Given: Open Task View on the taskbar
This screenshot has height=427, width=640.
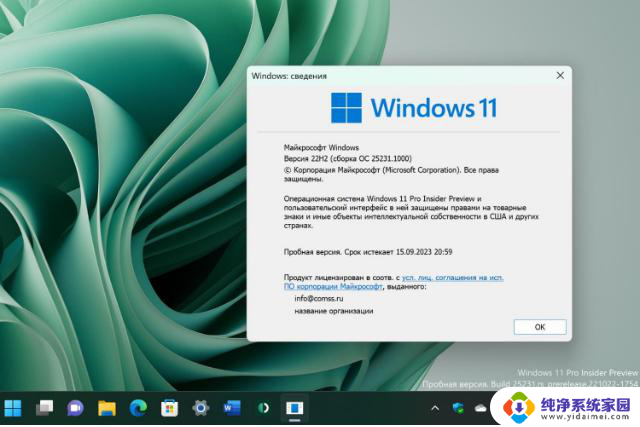Looking at the screenshot, I should click(x=44, y=408).
